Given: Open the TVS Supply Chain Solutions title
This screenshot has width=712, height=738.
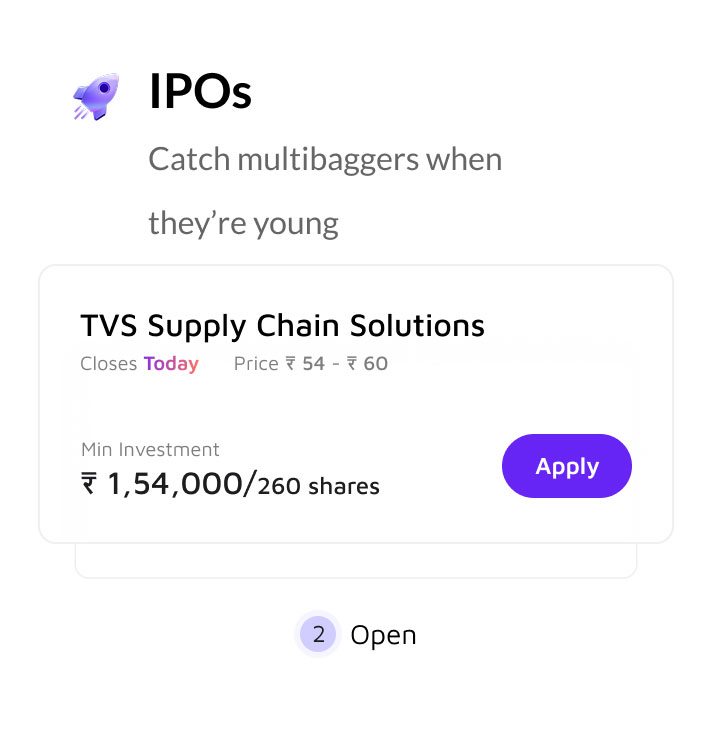Looking at the screenshot, I should (282, 325).
